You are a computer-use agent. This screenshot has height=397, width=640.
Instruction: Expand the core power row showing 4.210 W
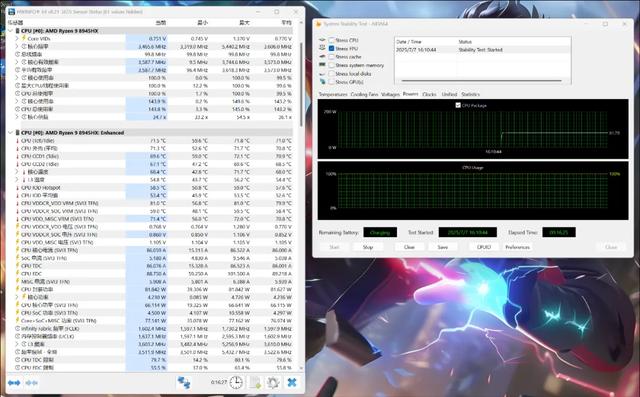click(17, 297)
